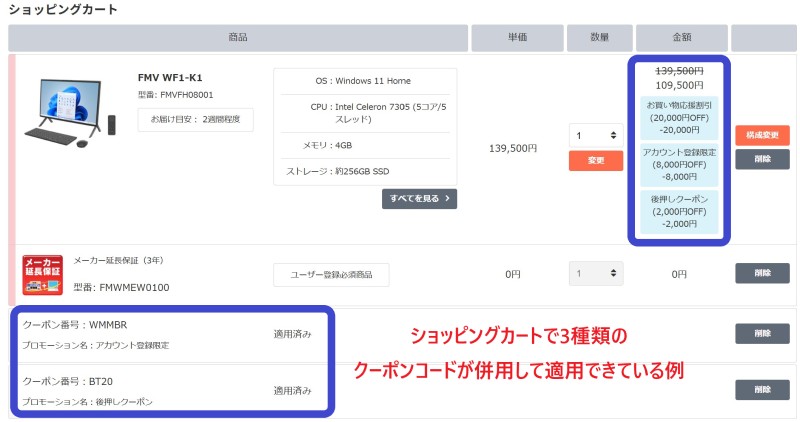
Task: Delete the FMV WF1-K1 item with 削除
Action: point(762,159)
